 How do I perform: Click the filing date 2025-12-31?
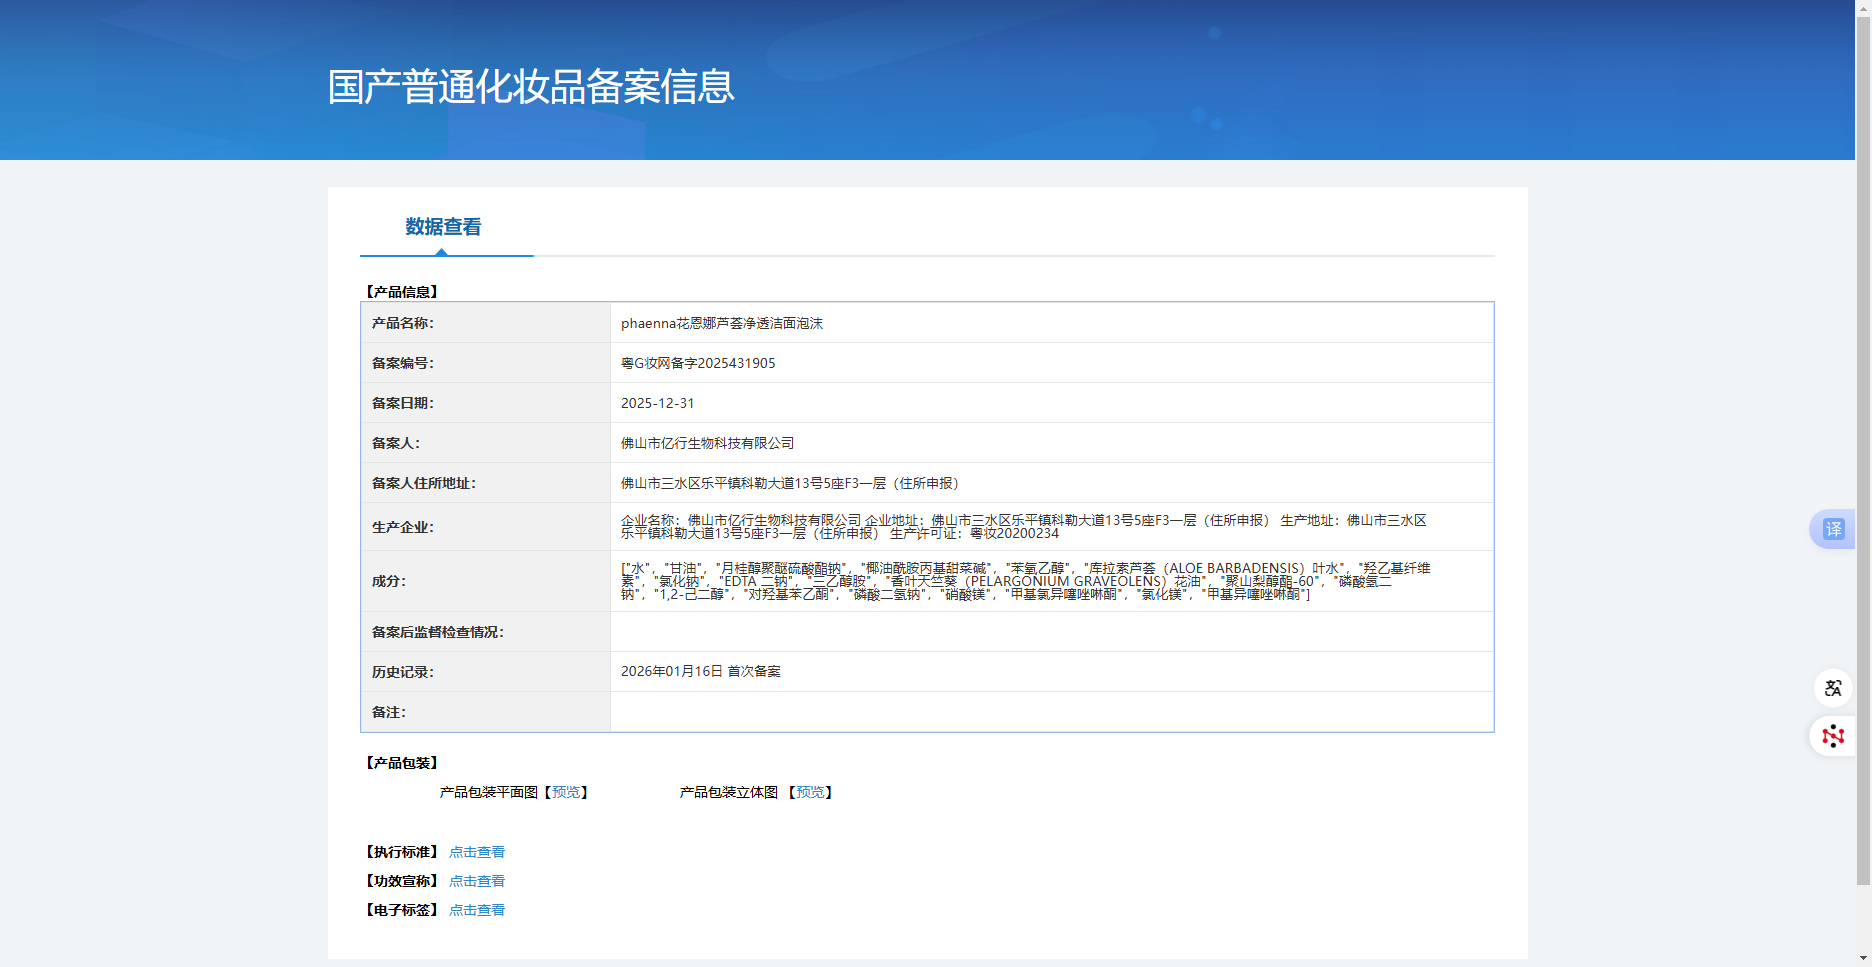click(x=657, y=403)
